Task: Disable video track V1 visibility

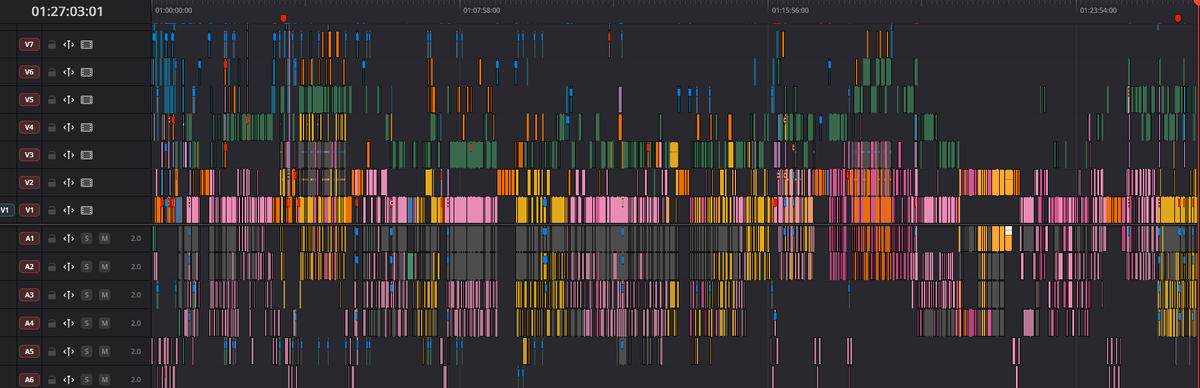Action: pyautogui.click(x=87, y=210)
